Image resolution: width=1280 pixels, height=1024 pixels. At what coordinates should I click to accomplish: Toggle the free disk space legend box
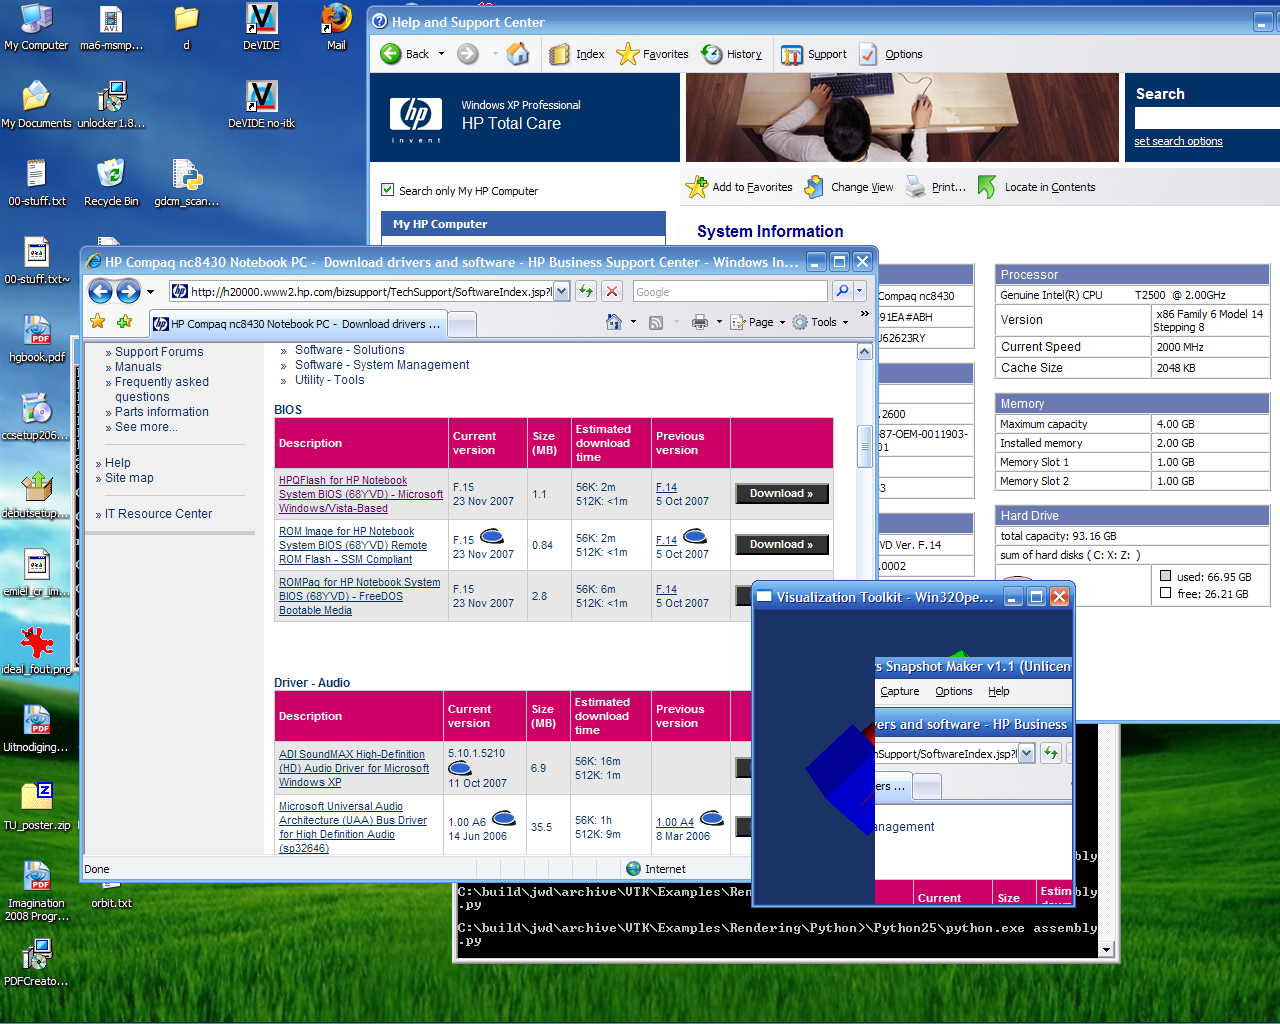coord(1165,593)
